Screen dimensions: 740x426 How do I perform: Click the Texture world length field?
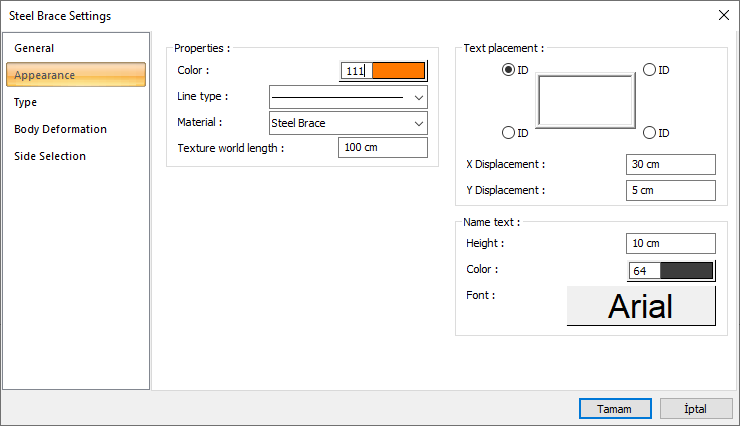pos(383,148)
